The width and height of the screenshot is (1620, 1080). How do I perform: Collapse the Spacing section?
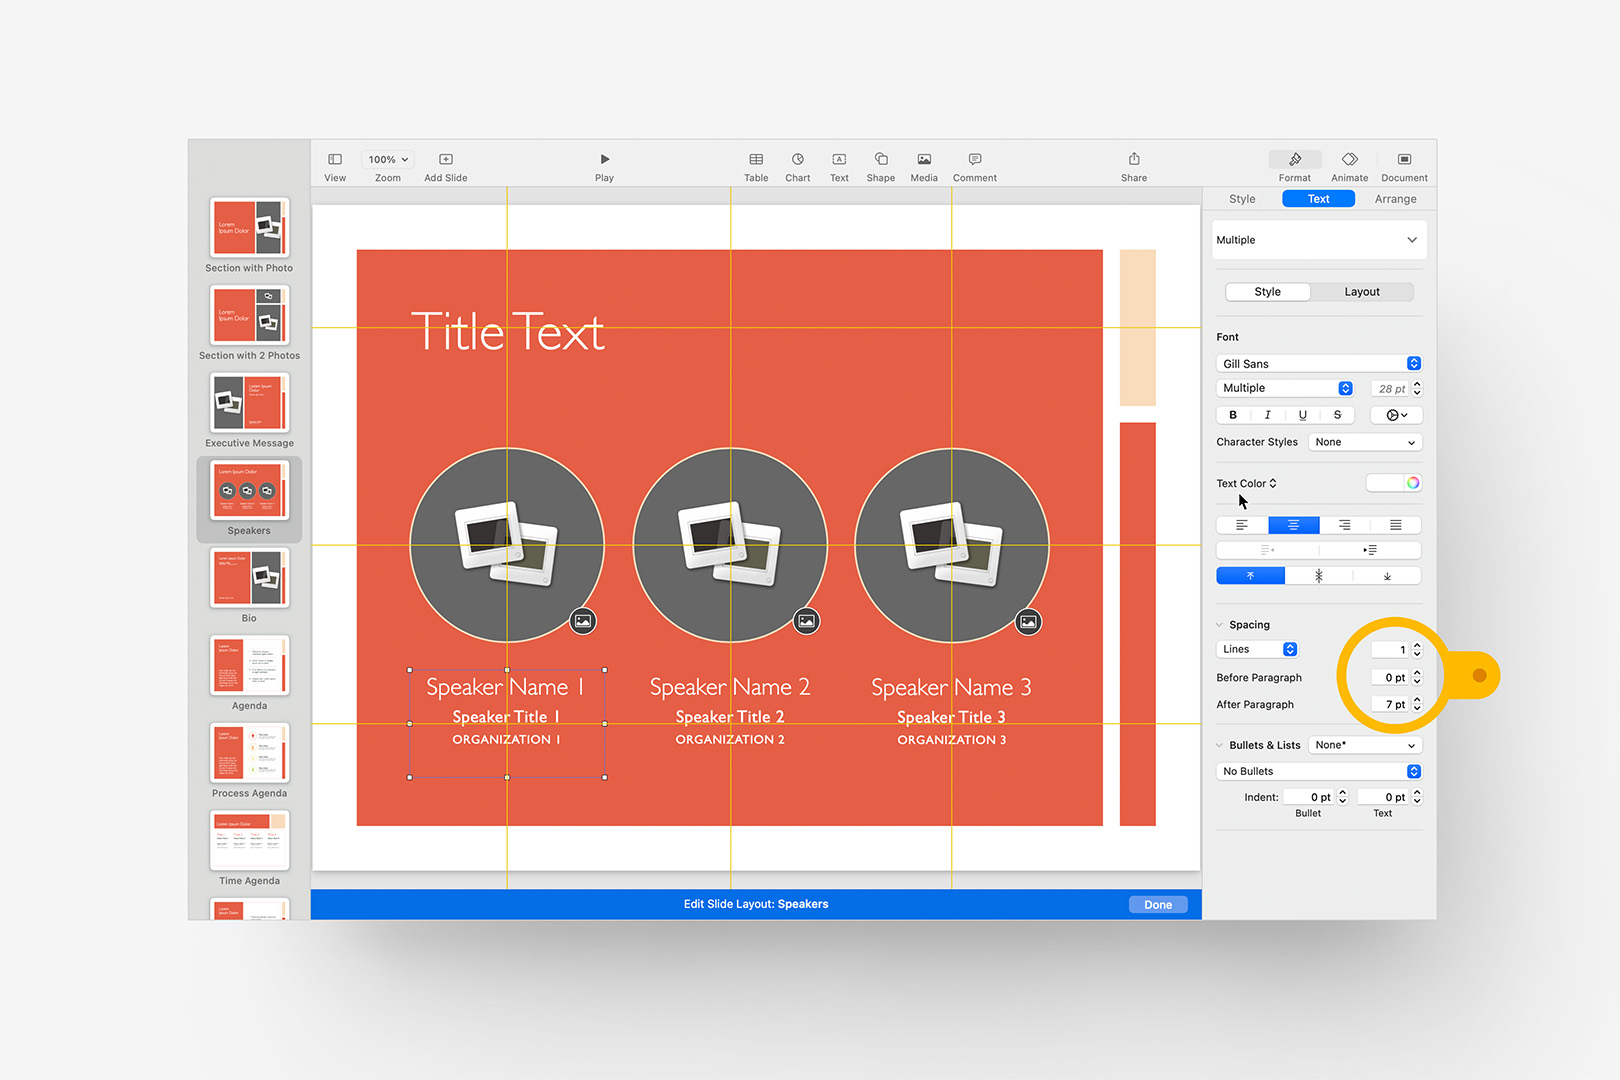pyautogui.click(x=1220, y=624)
